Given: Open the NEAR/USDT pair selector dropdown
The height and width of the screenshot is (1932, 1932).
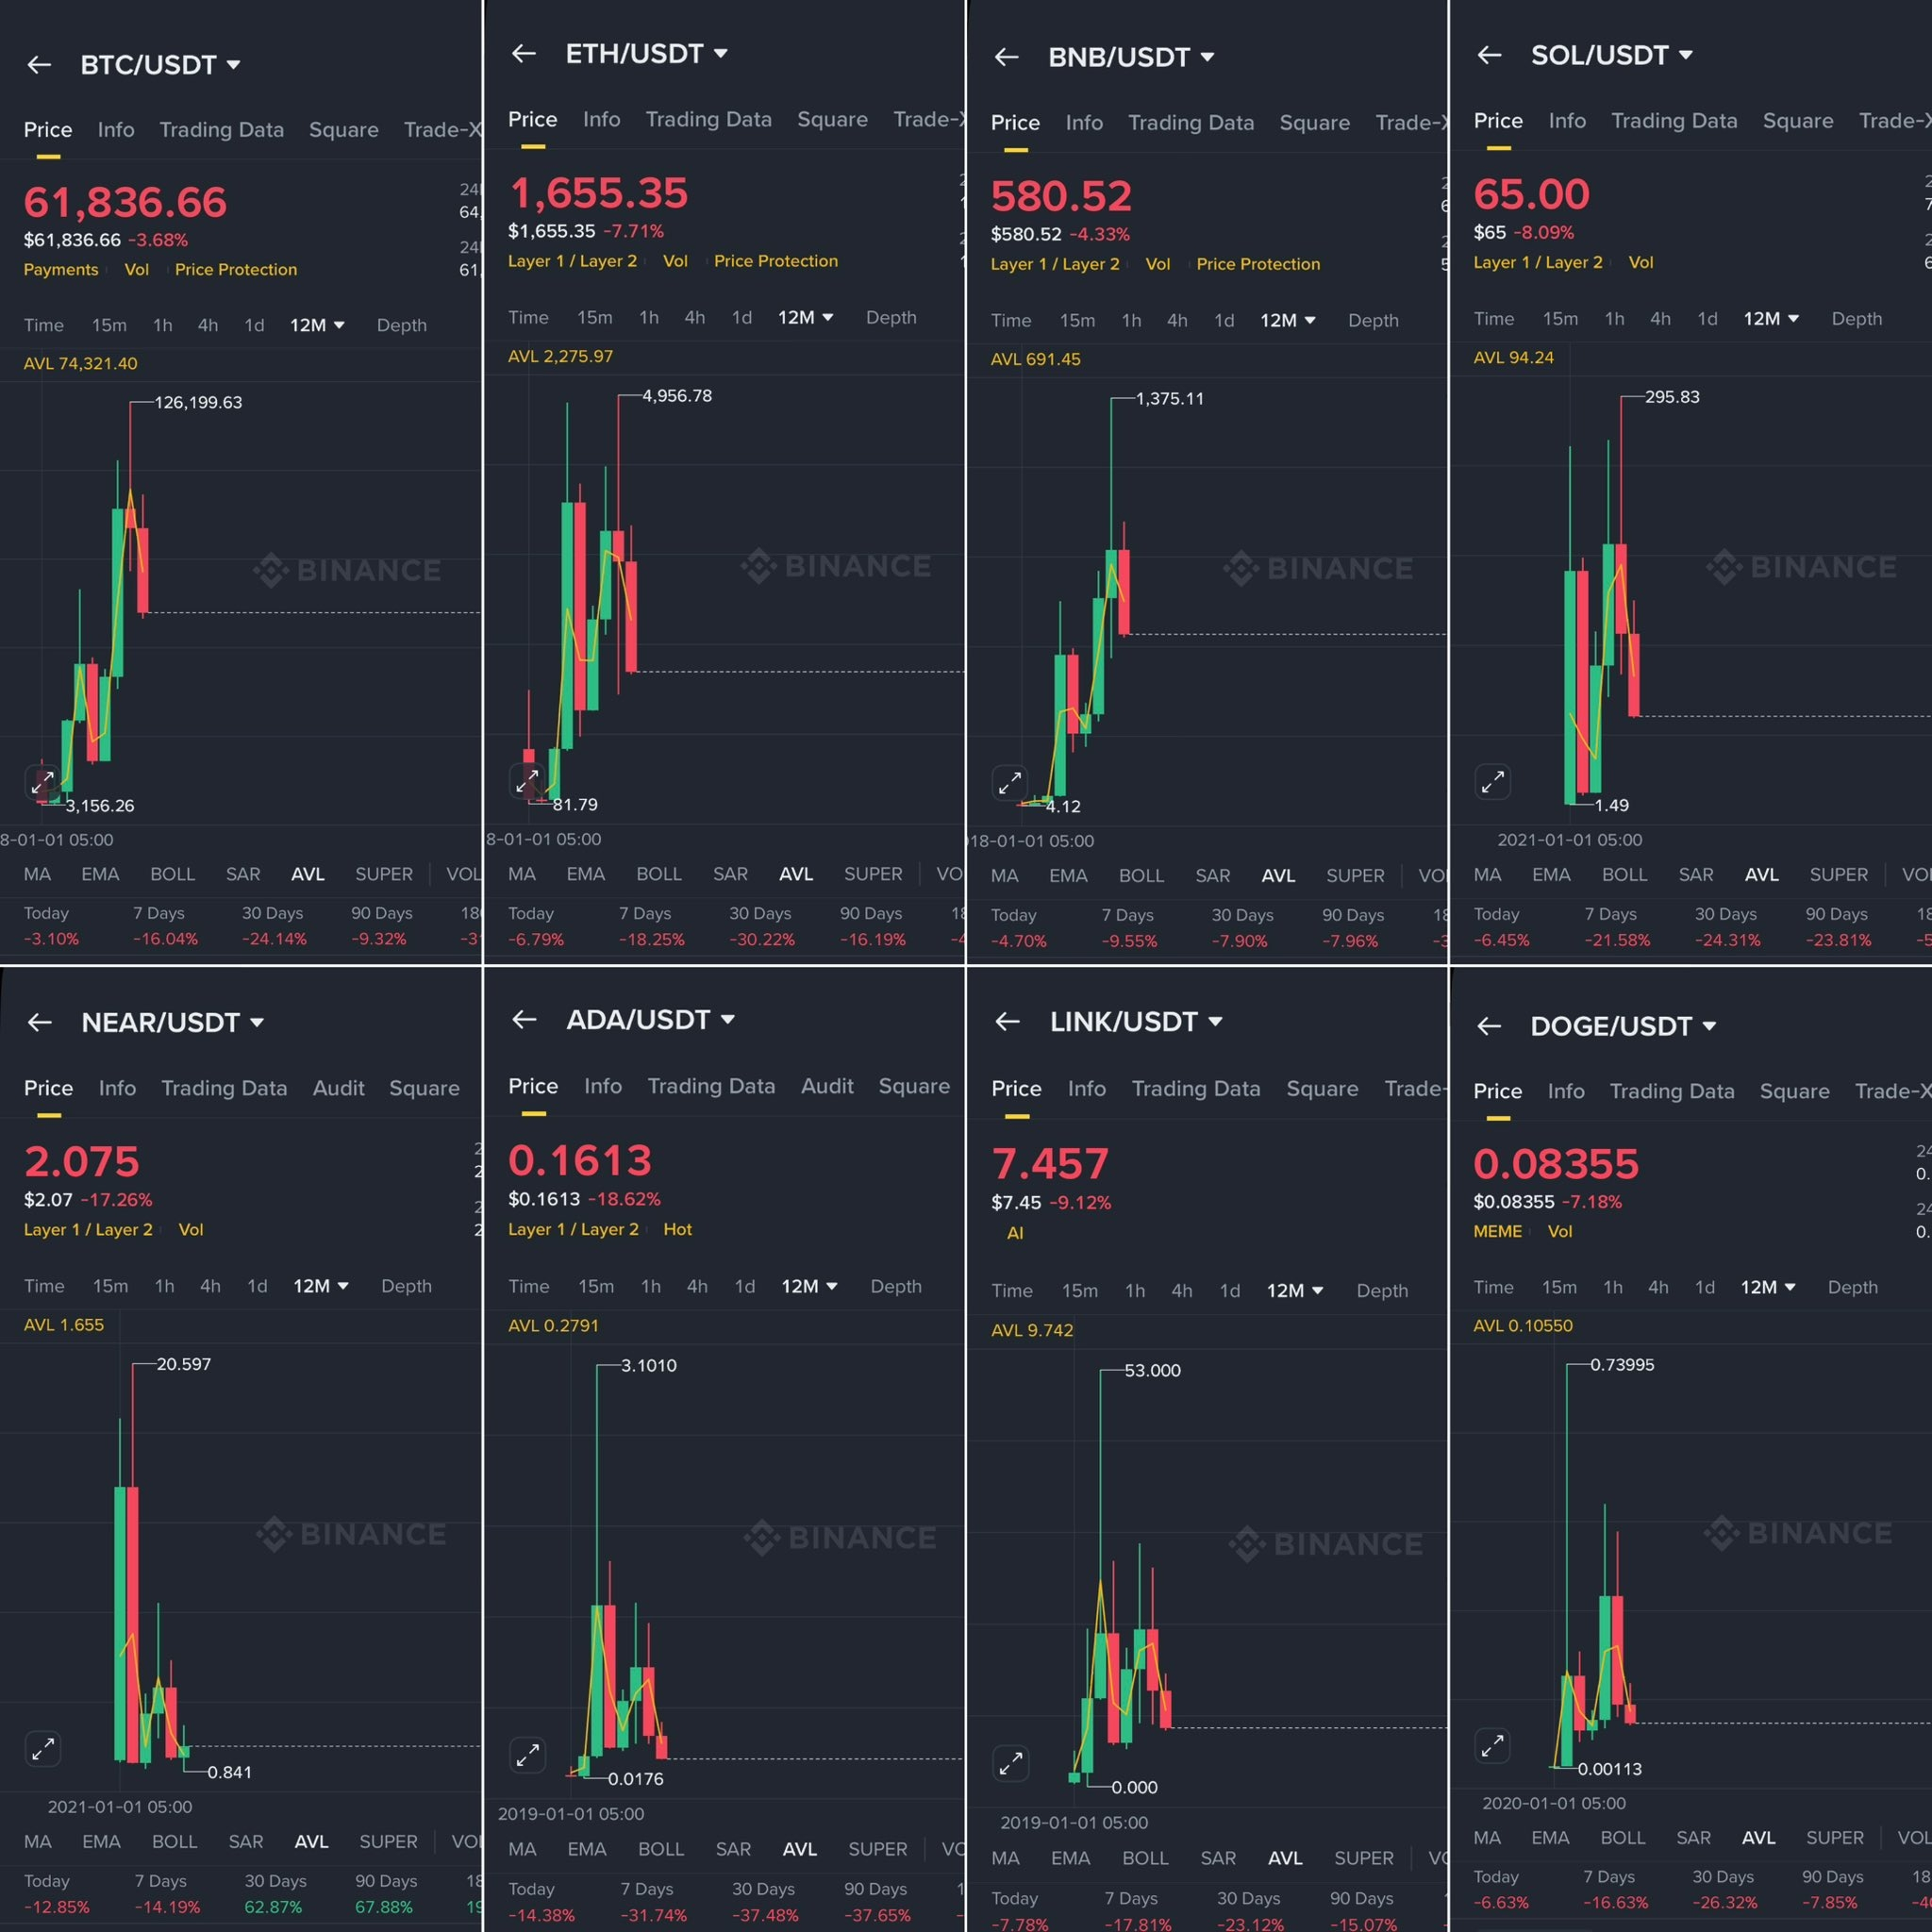Looking at the screenshot, I should 172,1022.
